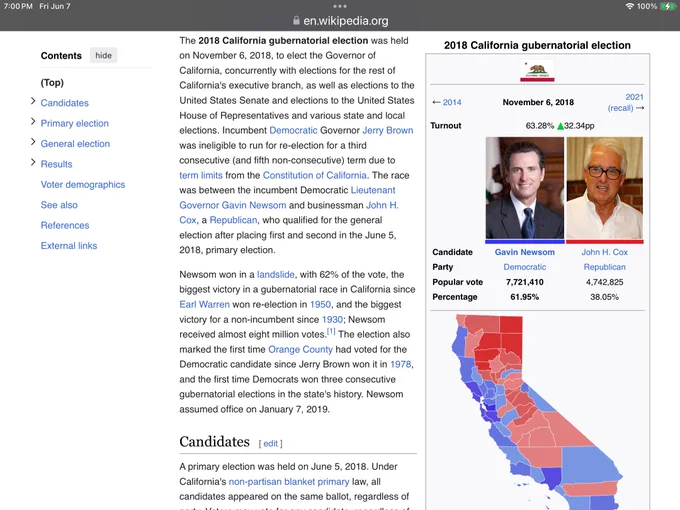Open the California county results map
The height and width of the screenshot is (510, 680).
coord(537,412)
